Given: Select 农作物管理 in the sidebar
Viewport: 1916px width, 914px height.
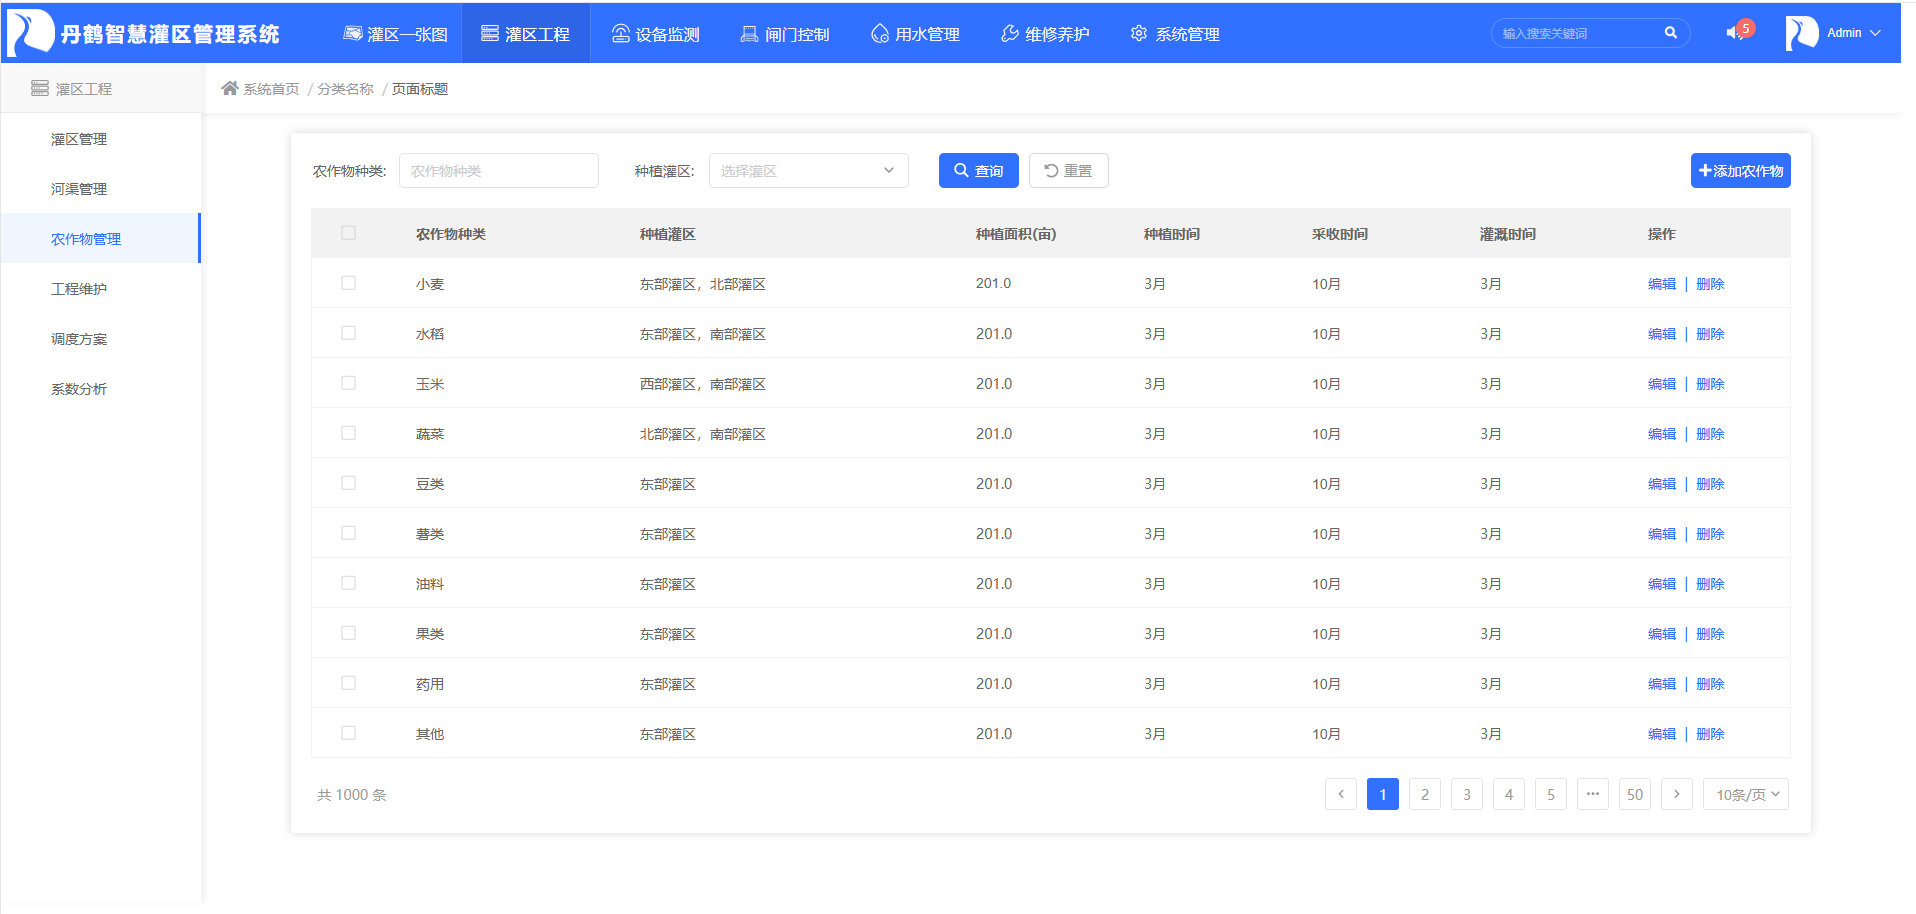Looking at the screenshot, I should [x=100, y=238].
